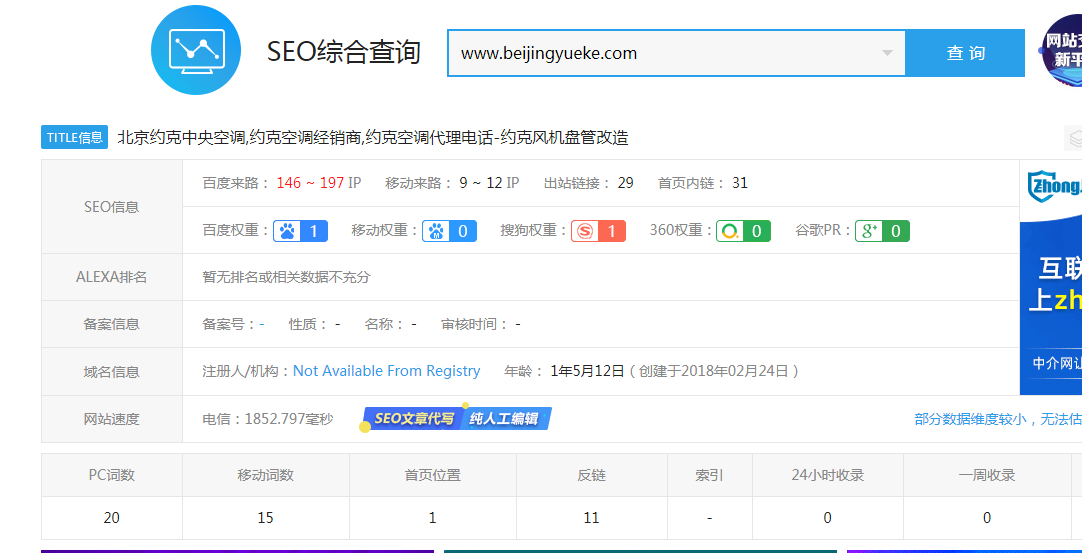Expand the domain input history dropdown arrow

pos(887,54)
